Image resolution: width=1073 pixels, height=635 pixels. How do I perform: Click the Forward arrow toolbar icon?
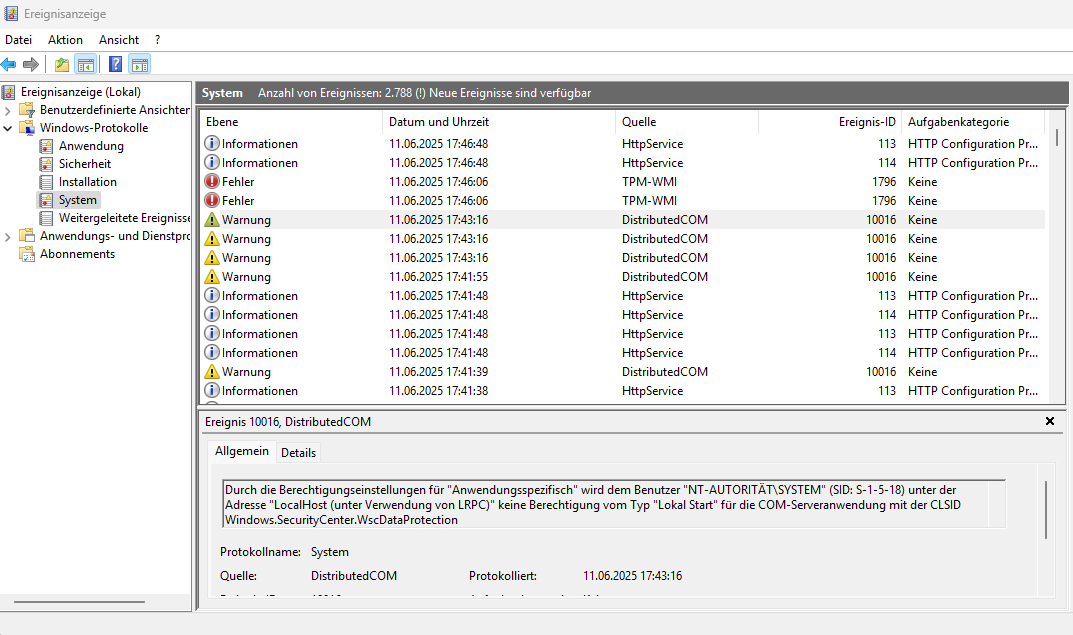(31, 65)
